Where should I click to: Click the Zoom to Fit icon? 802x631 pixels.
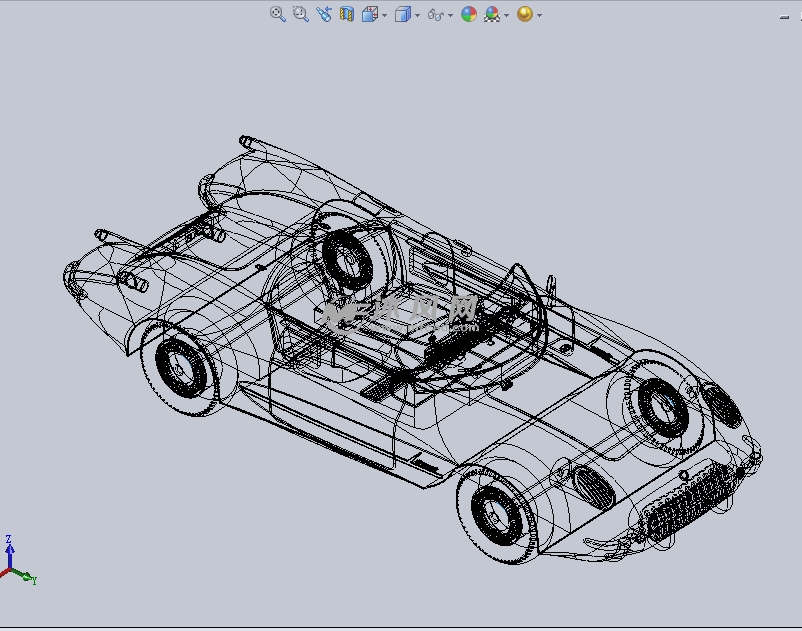coord(278,14)
